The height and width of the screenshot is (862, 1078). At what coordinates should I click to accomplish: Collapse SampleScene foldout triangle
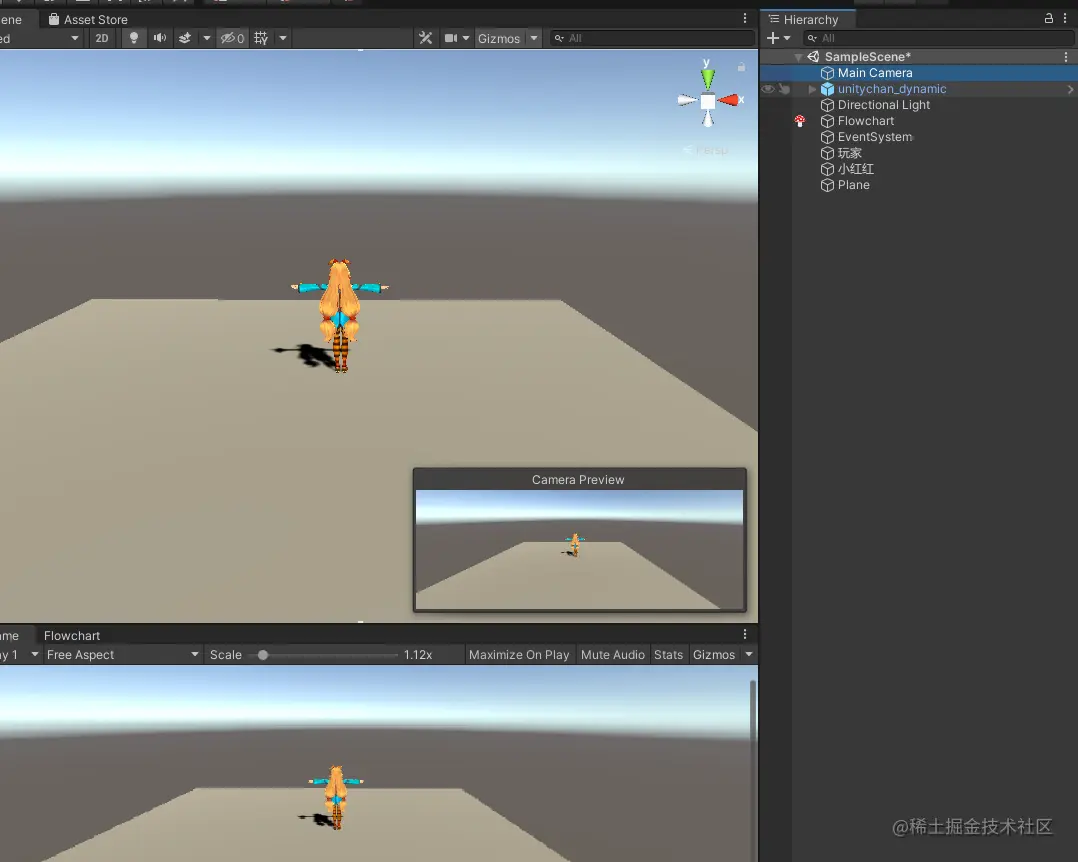[798, 57]
